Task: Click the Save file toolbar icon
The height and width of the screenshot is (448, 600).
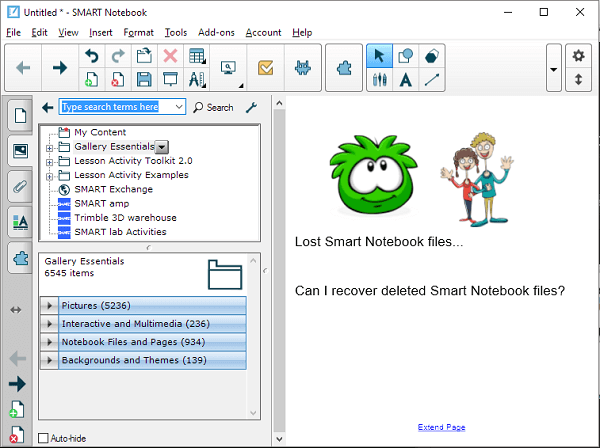Action: point(144,80)
